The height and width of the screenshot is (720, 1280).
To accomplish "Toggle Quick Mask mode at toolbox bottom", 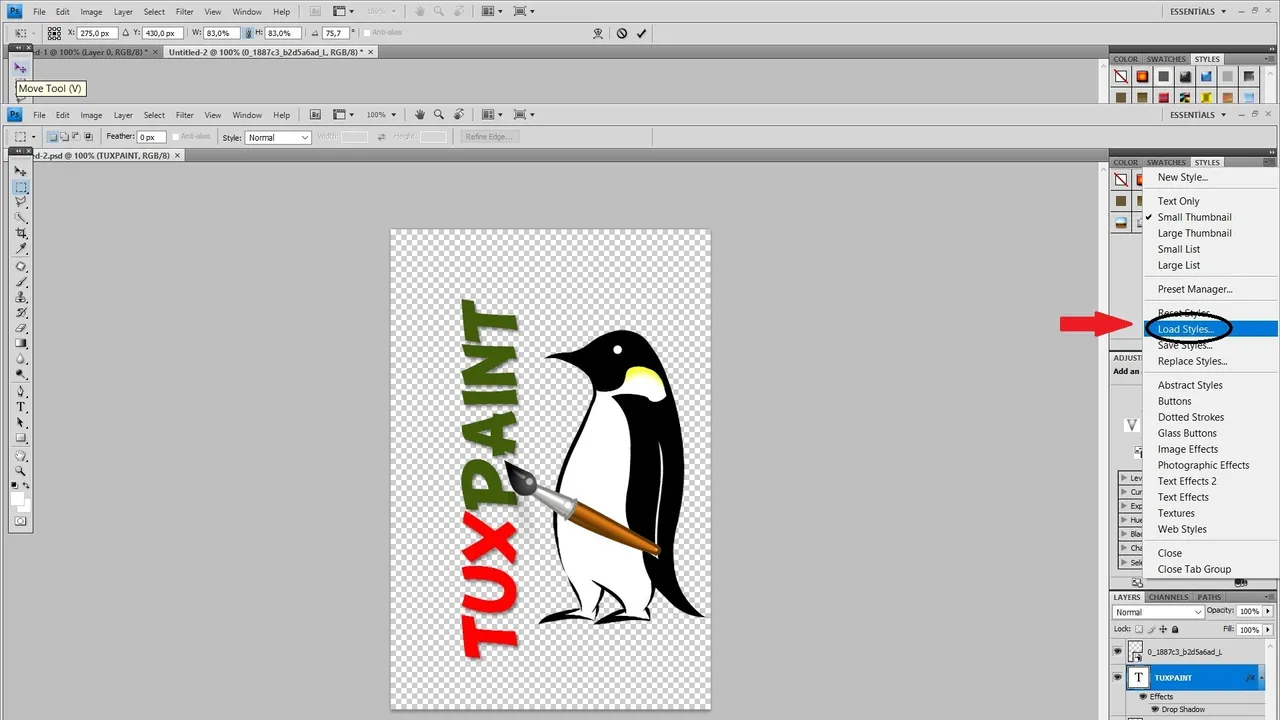I will point(21,521).
